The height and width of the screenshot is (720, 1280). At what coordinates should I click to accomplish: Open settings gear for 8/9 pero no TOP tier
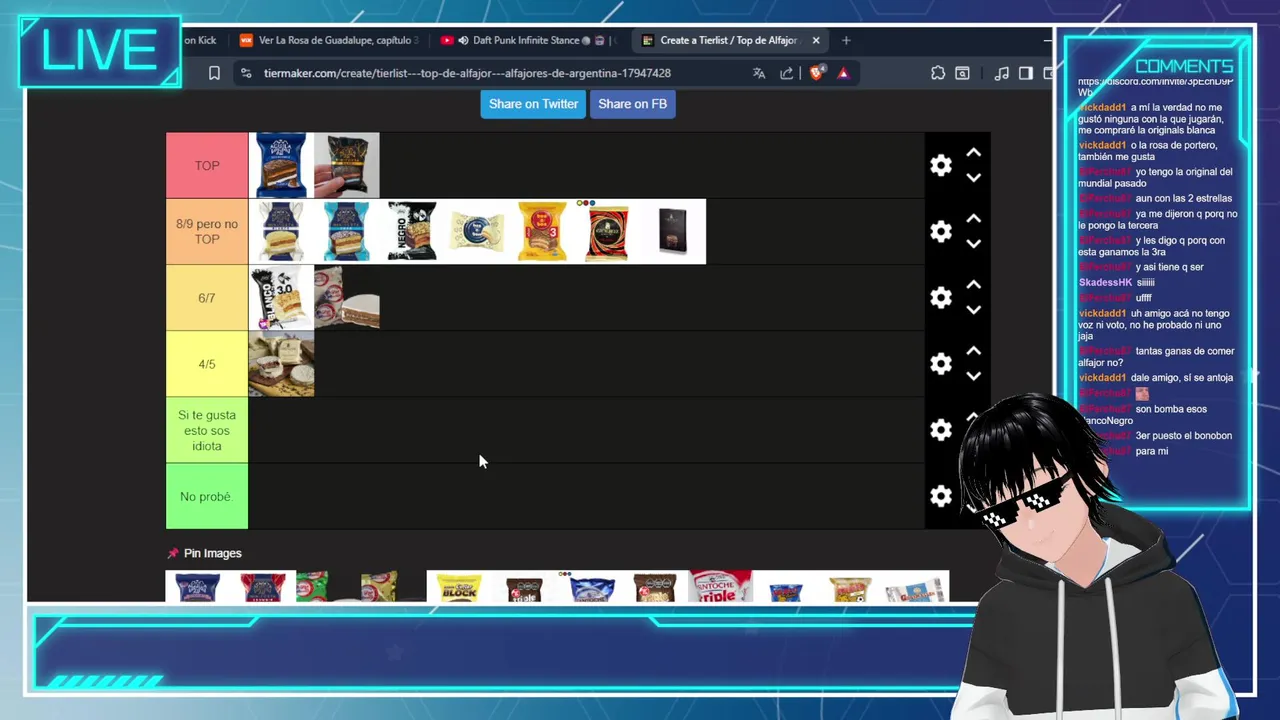pos(941,232)
